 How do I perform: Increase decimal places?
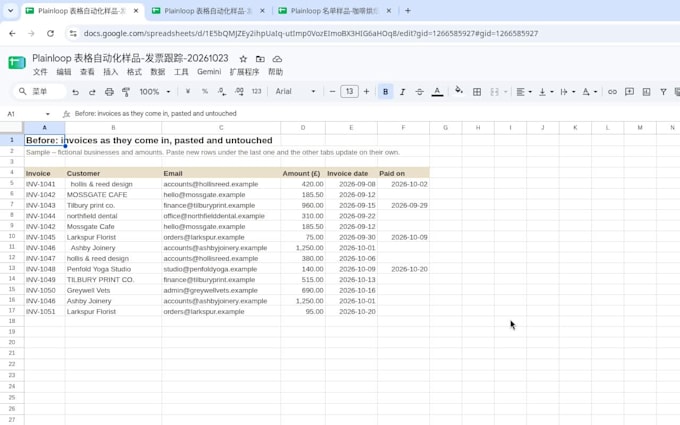pos(239,92)
